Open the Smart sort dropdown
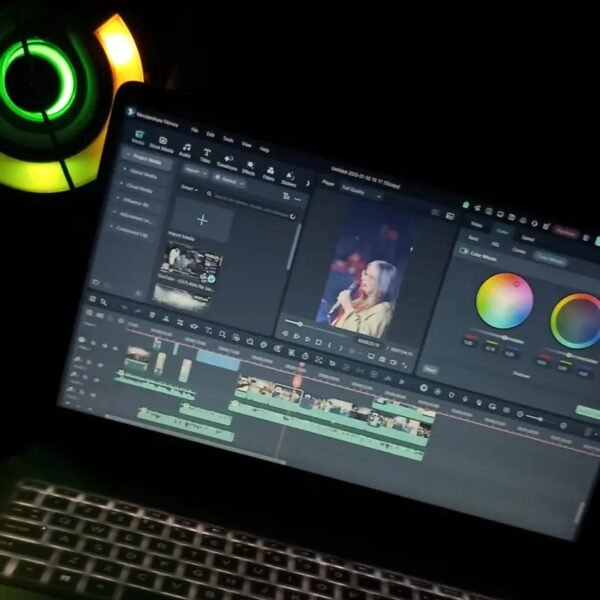The image size is (600, 600). [189, 188]
